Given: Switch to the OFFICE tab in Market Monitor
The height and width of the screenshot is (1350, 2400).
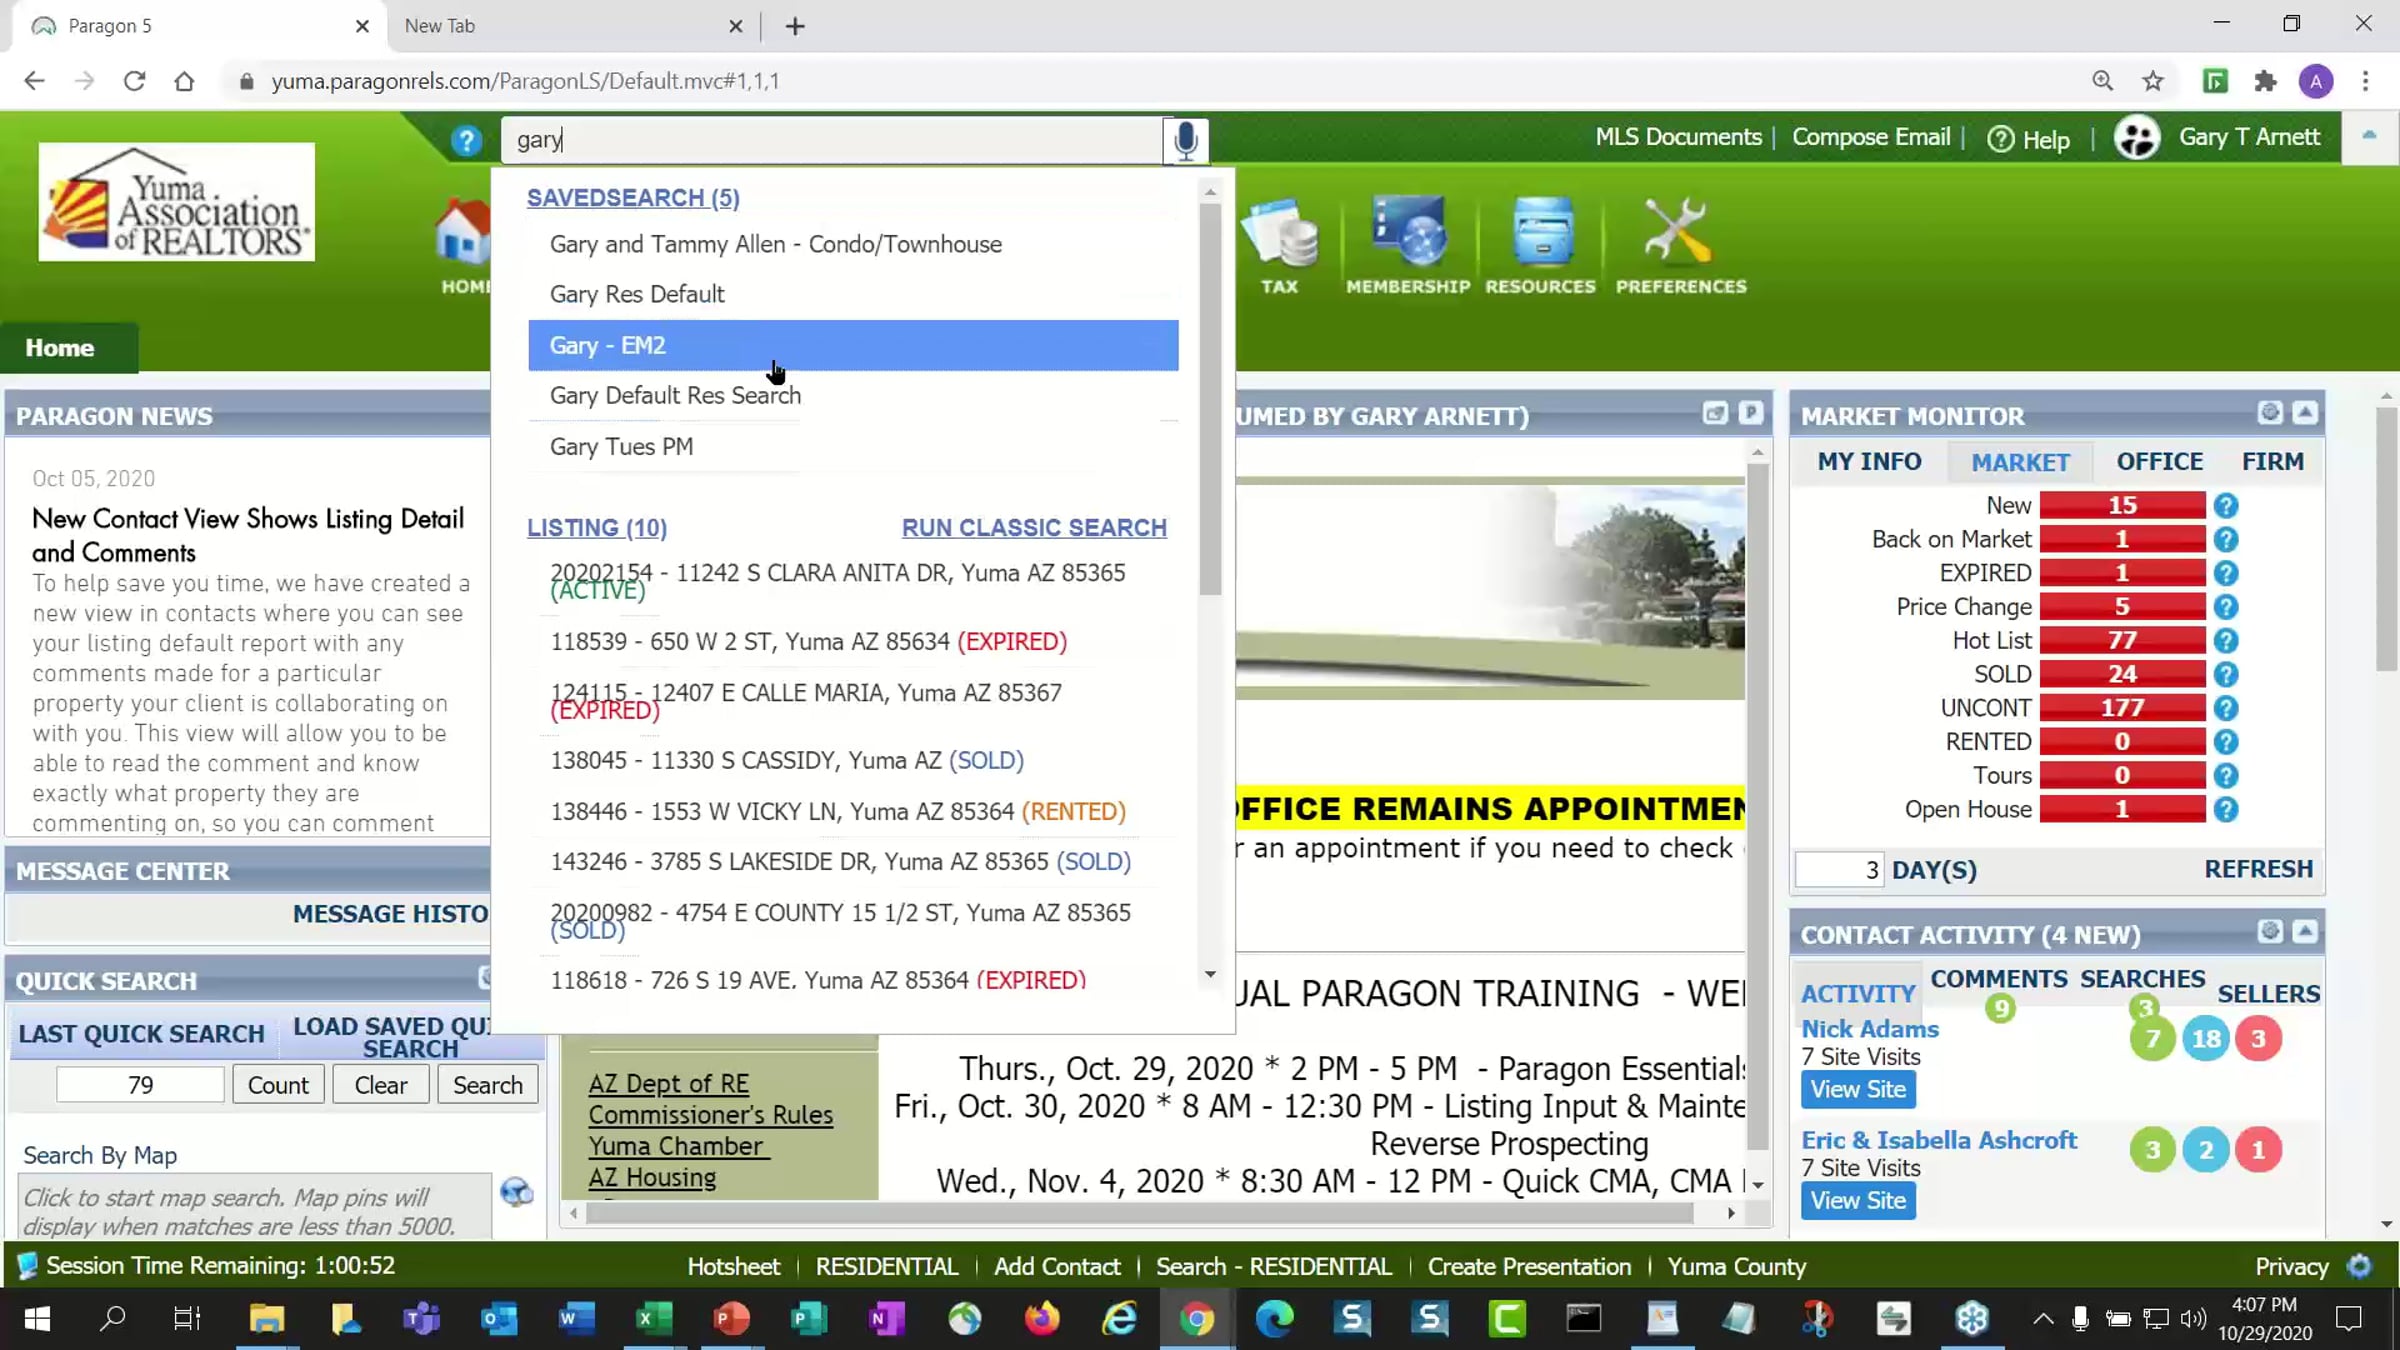Looking at the screenshot, I should point(2159,461).
